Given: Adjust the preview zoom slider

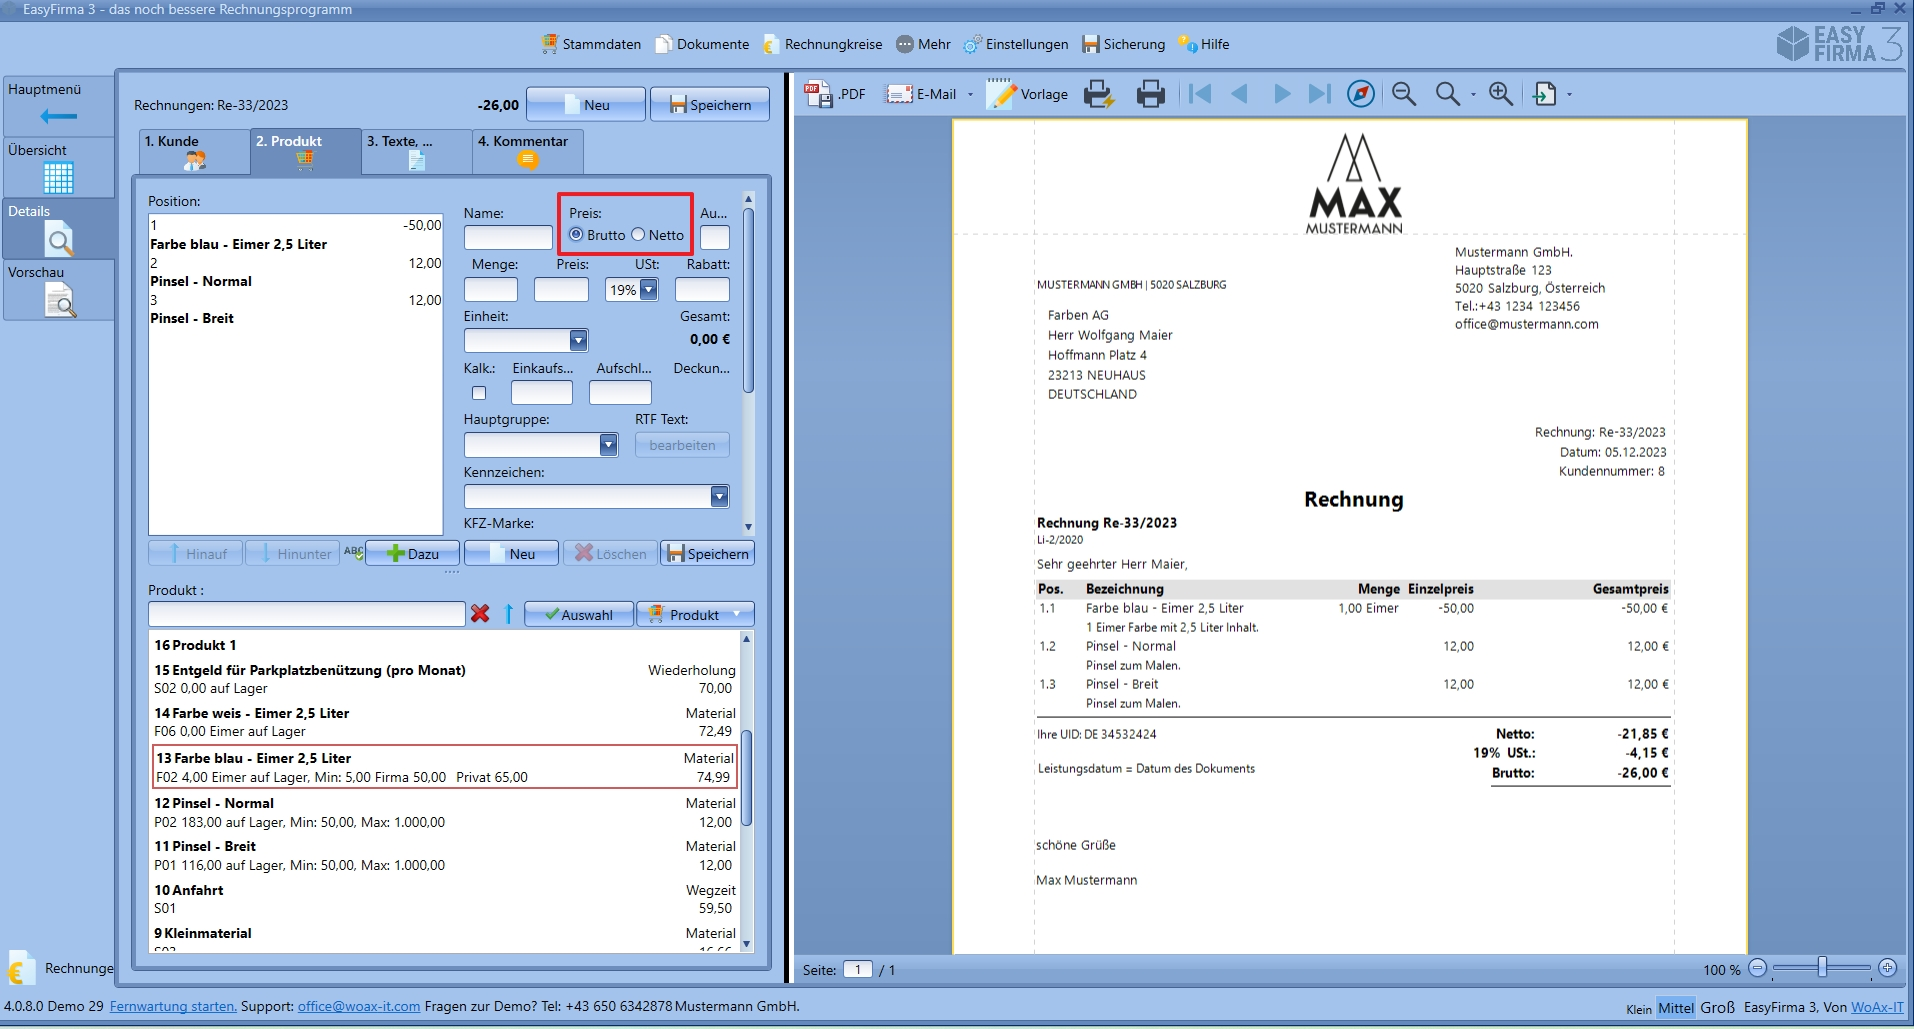Looking at the screenshot, I should [x=1822, y=968].
